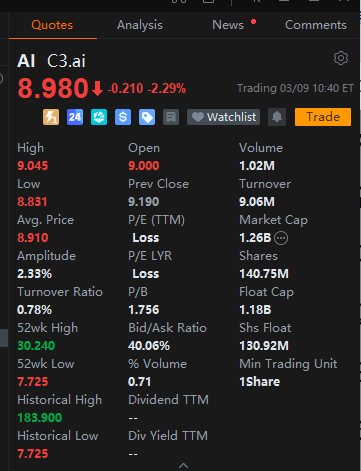Click the Prev Close value 9.190
Image resolution: width=361 pixels, height=471 pixels.
(144, 202)
